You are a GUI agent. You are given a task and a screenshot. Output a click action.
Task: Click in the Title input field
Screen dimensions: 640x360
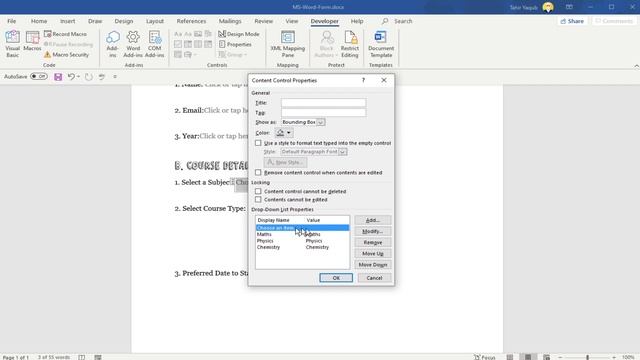[x=323, y=102]
